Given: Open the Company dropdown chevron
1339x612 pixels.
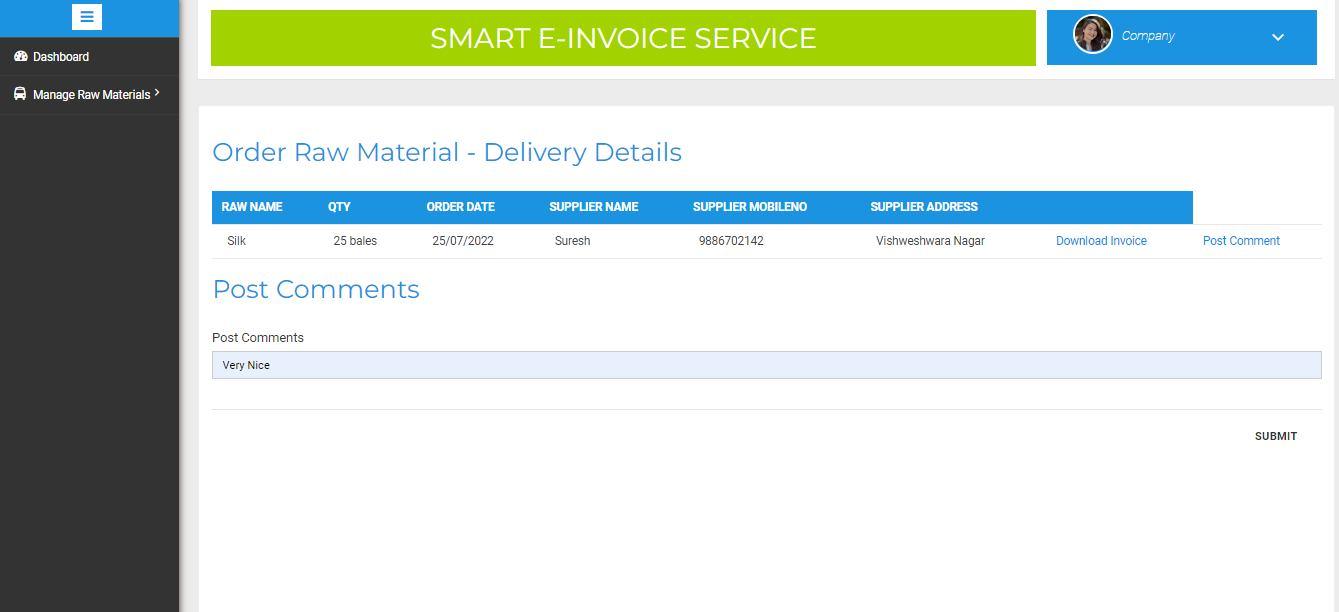Looking at the screenshot, I should pos(1277,37).
